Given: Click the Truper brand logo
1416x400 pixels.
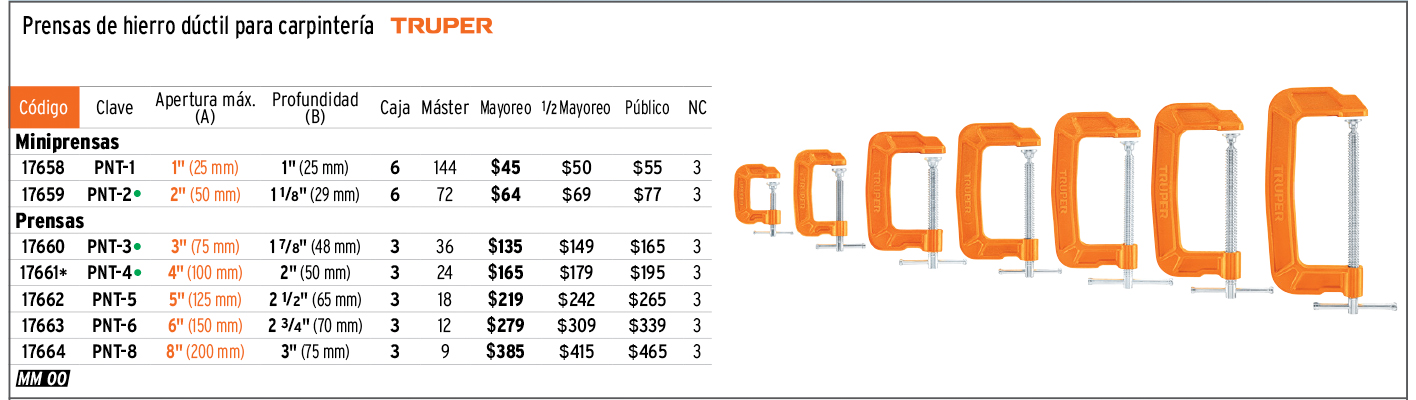Looking at the screenshot, I should [441, 27].
